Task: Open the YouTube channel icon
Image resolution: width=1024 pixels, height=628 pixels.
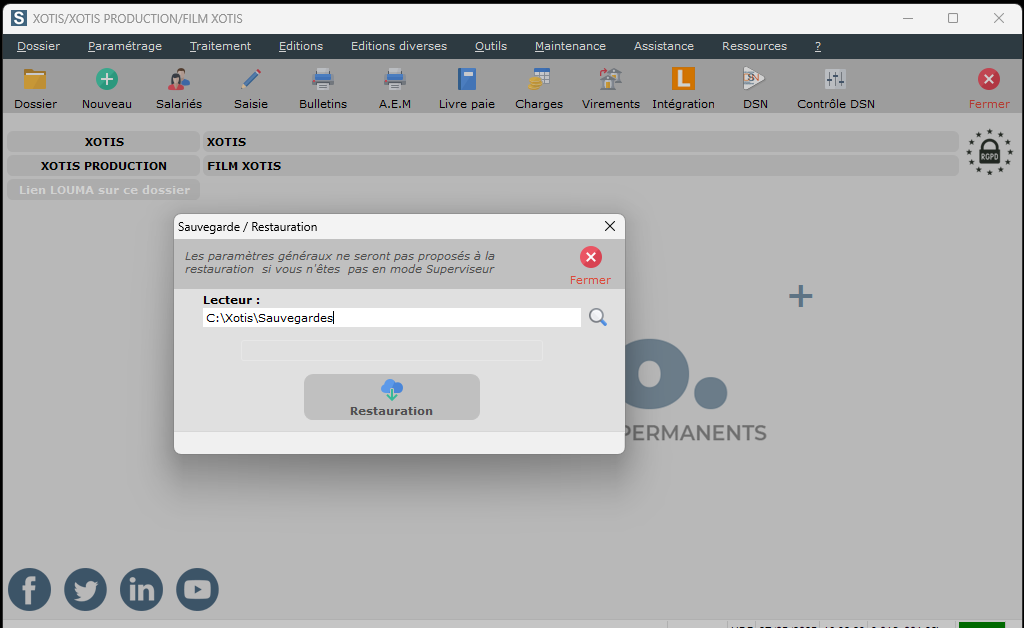Action: point(197,589)
